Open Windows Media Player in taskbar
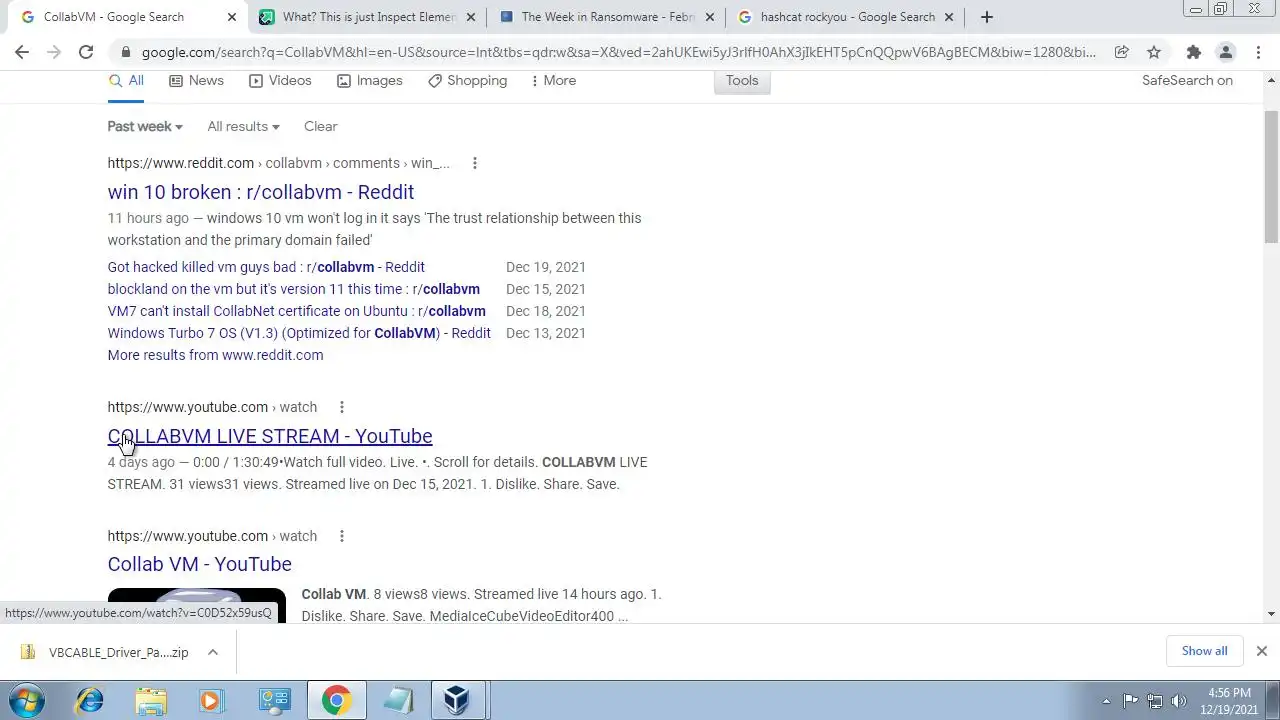1280x720 pixels. (x=211, y=701)
